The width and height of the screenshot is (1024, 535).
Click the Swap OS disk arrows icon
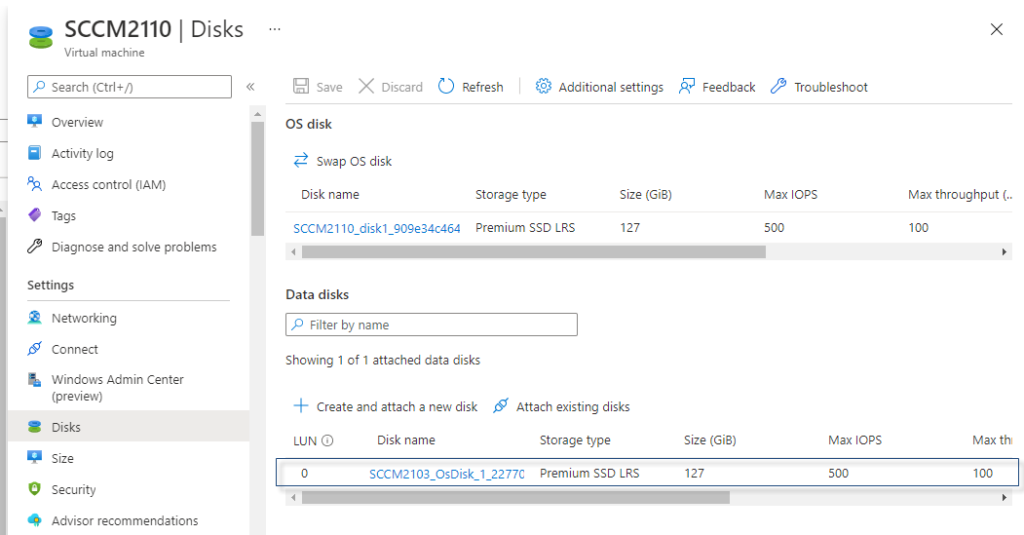[300, 160]
